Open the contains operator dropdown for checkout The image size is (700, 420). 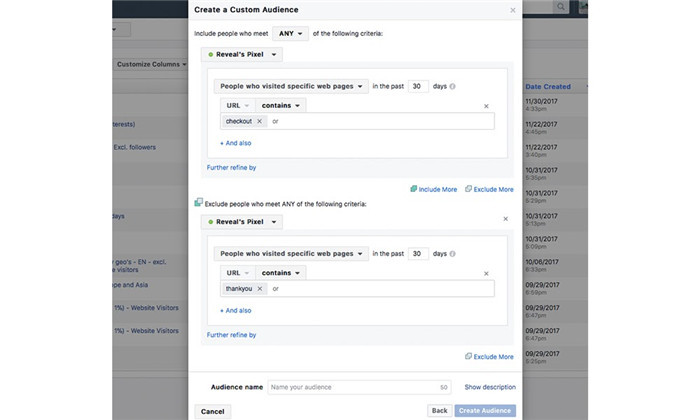tap(282, 104)
